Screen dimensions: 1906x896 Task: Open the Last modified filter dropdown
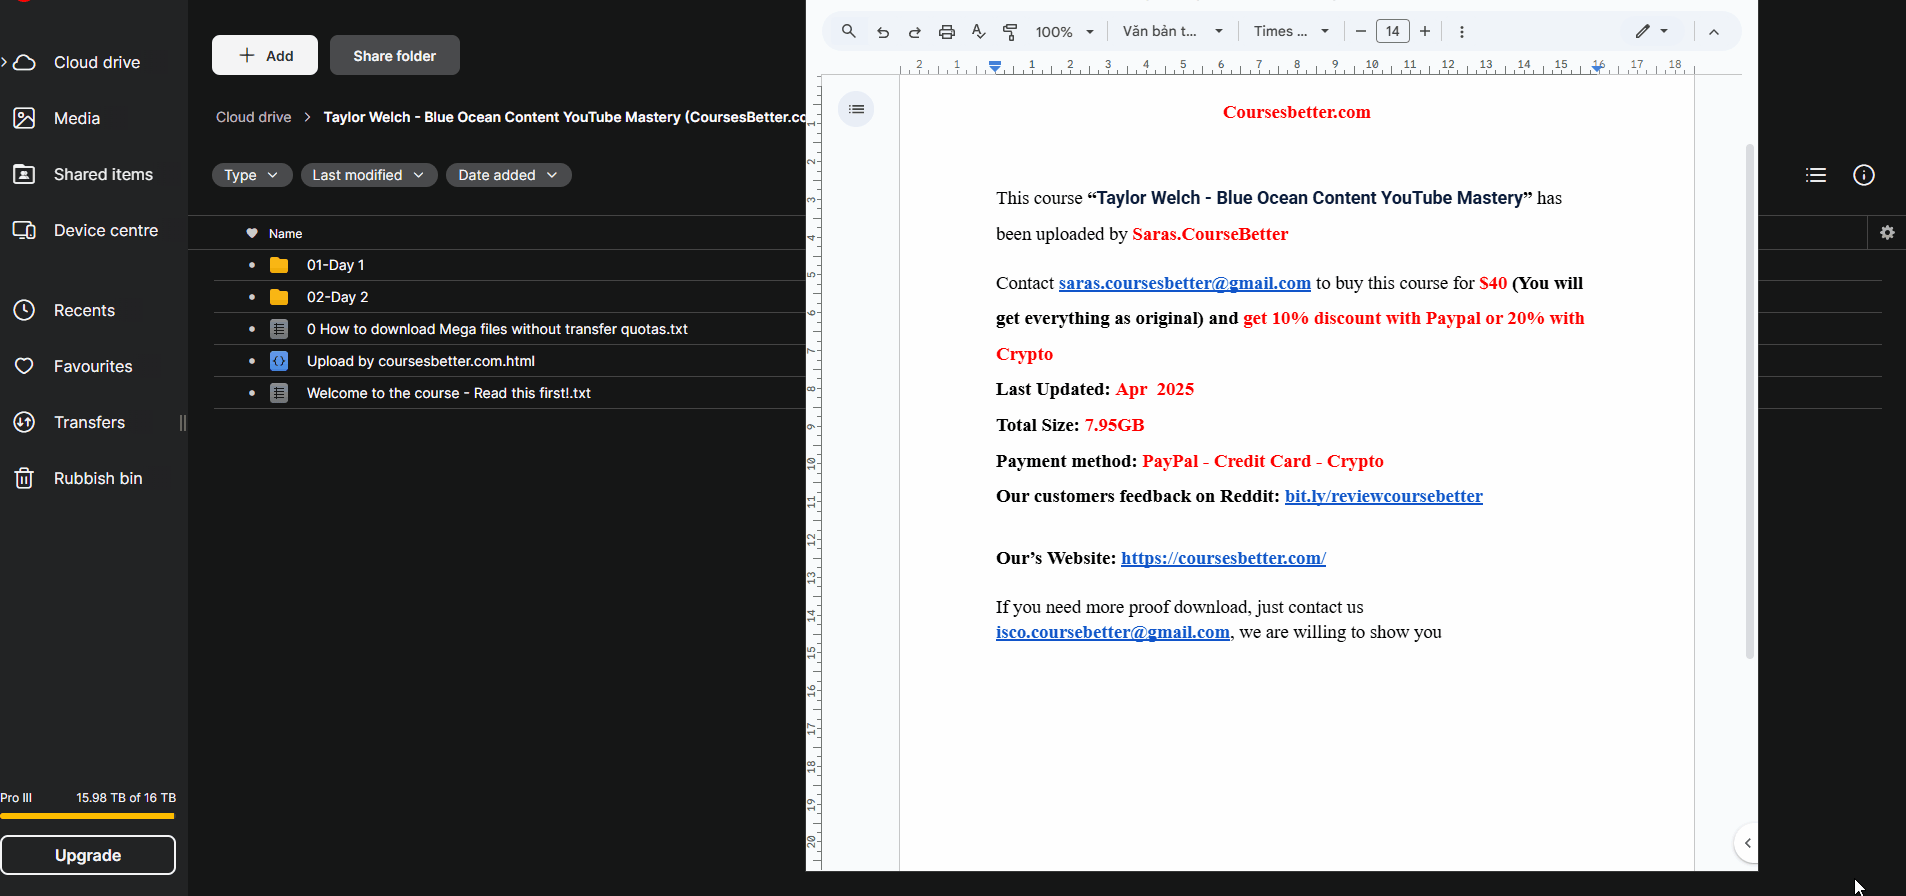[x=369, y=175]
